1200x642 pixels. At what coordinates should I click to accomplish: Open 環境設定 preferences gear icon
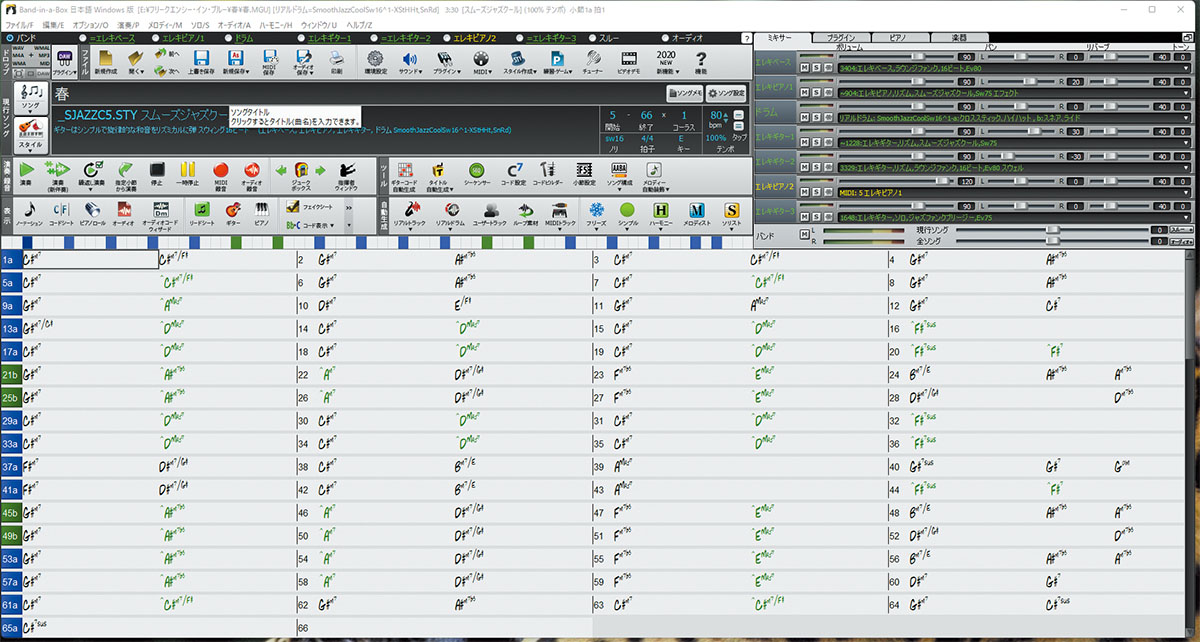point(374,62)
